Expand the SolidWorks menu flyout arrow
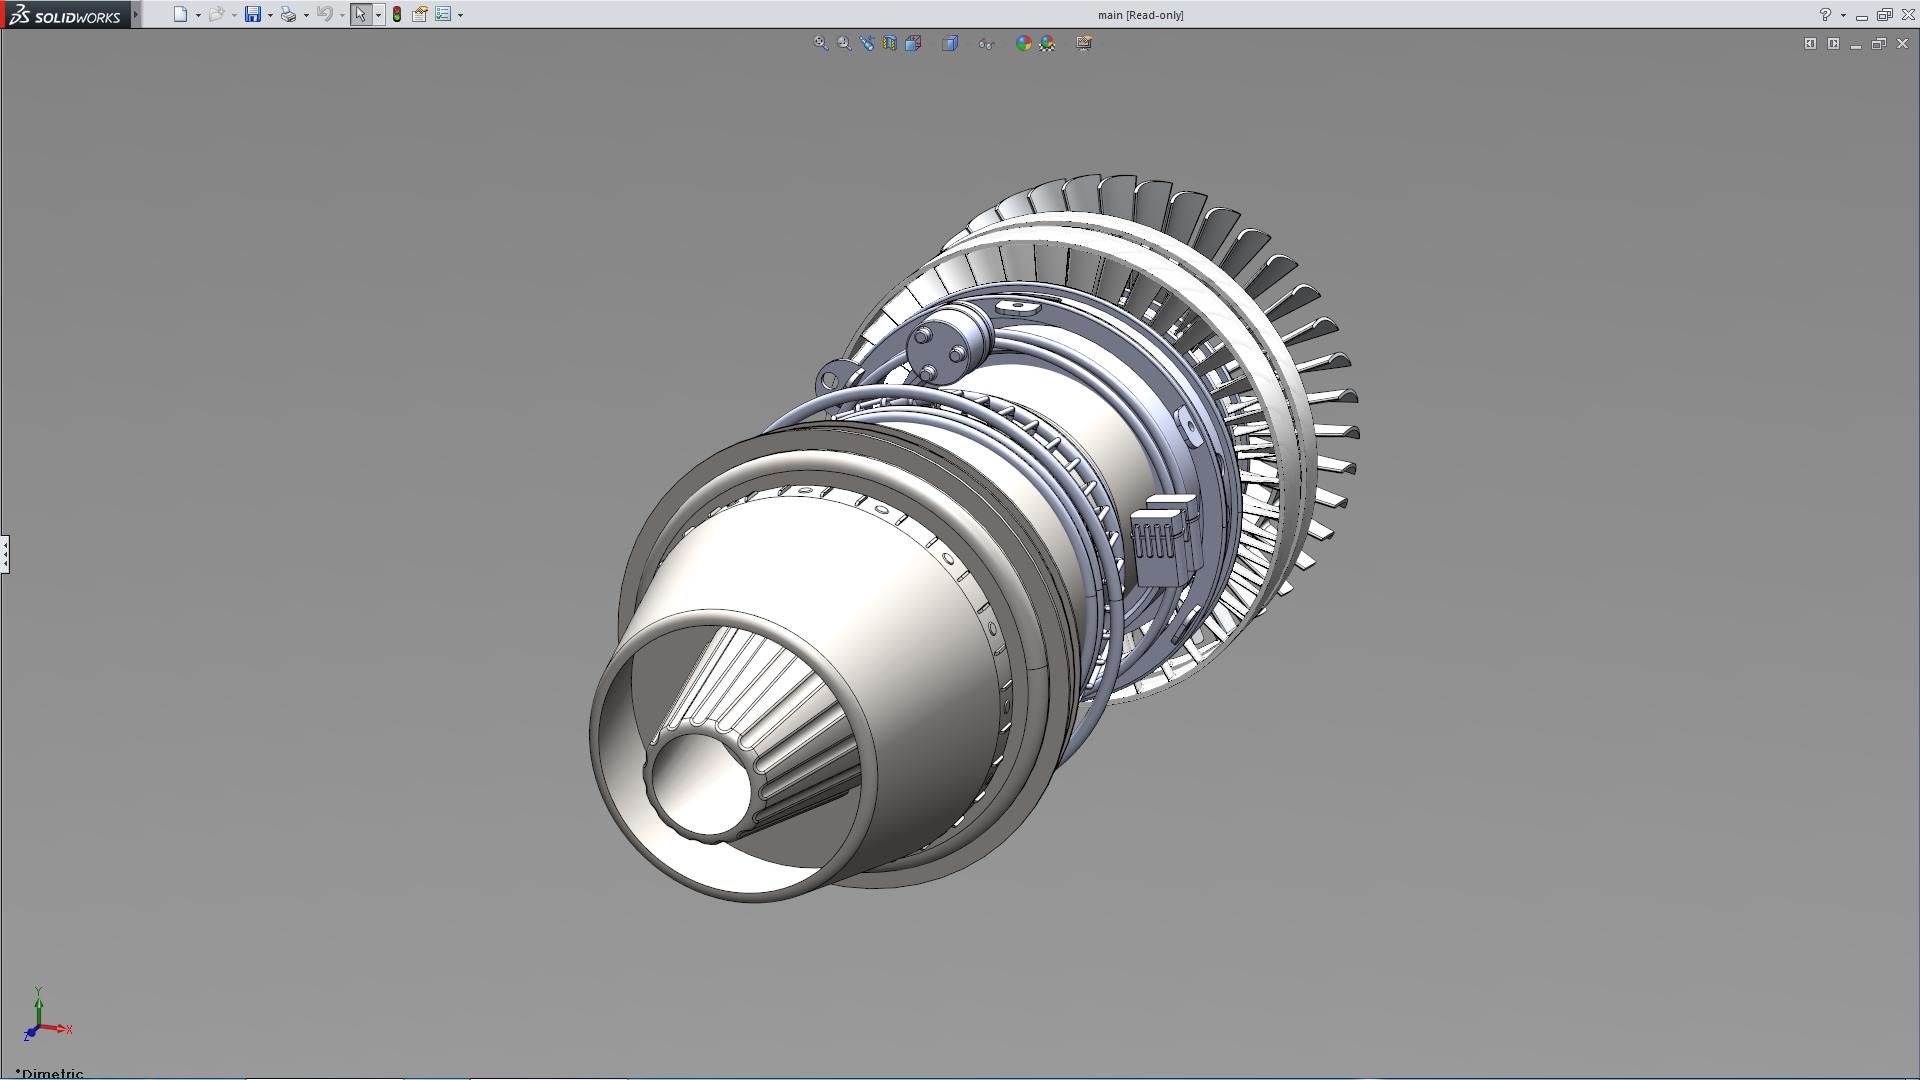1920x1080 pixels. coord(136,14)
